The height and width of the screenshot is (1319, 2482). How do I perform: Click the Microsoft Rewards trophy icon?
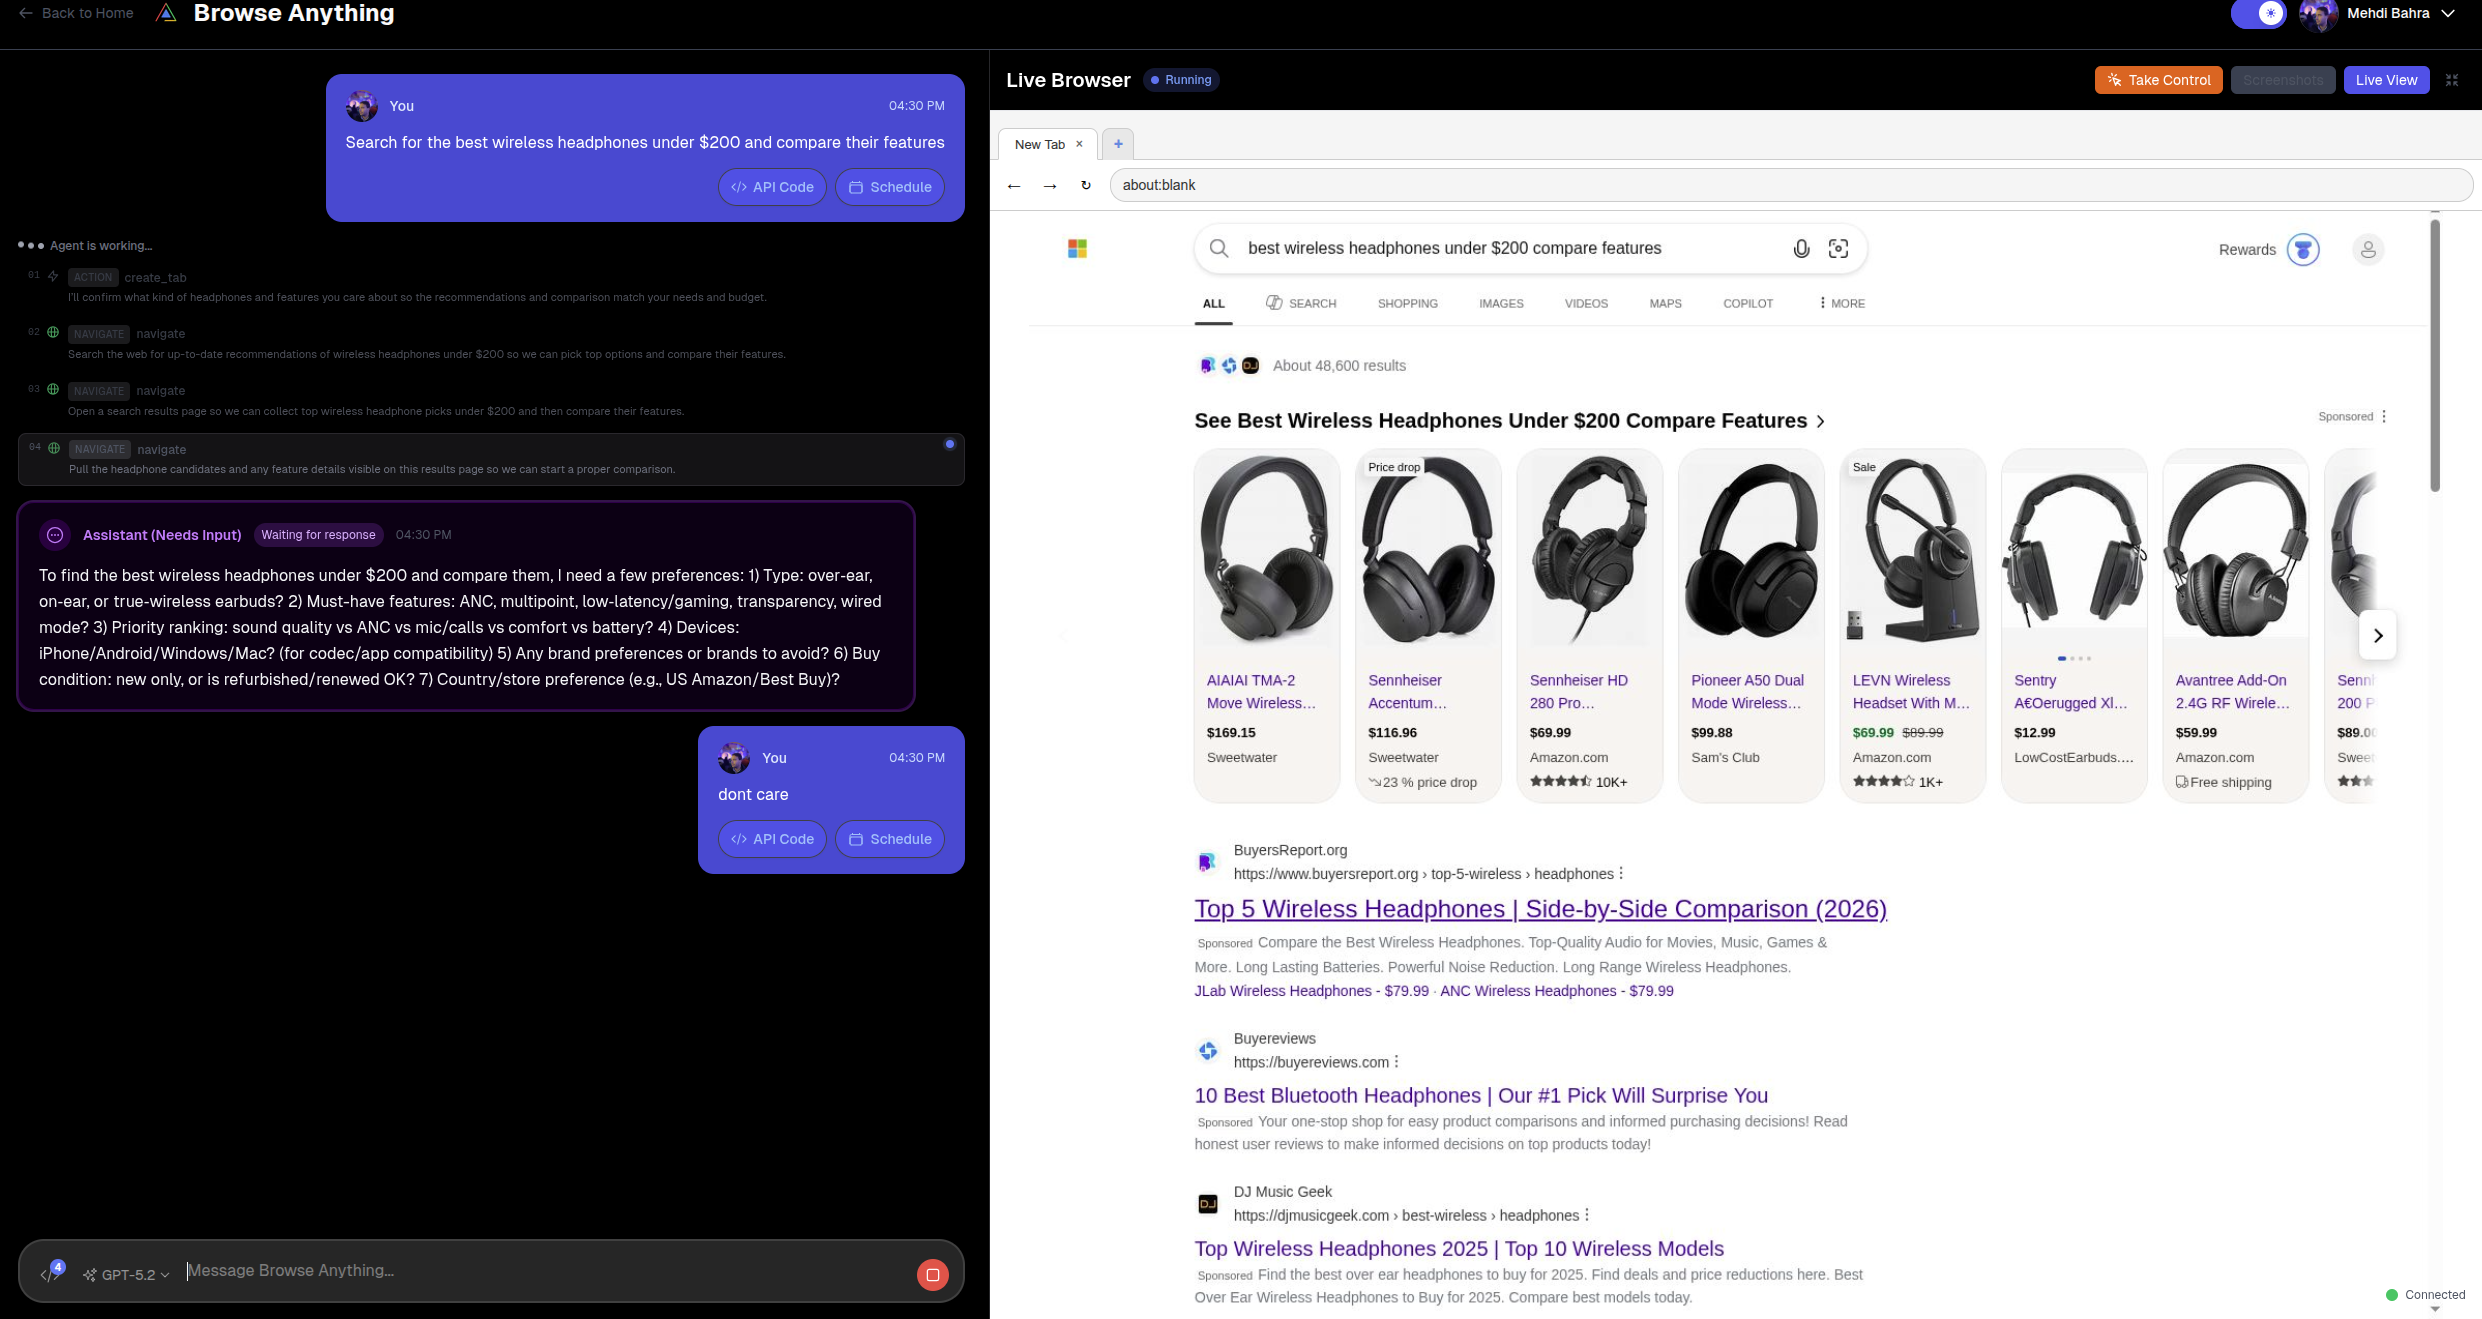pyautogui.click(x=2304, y=249)
